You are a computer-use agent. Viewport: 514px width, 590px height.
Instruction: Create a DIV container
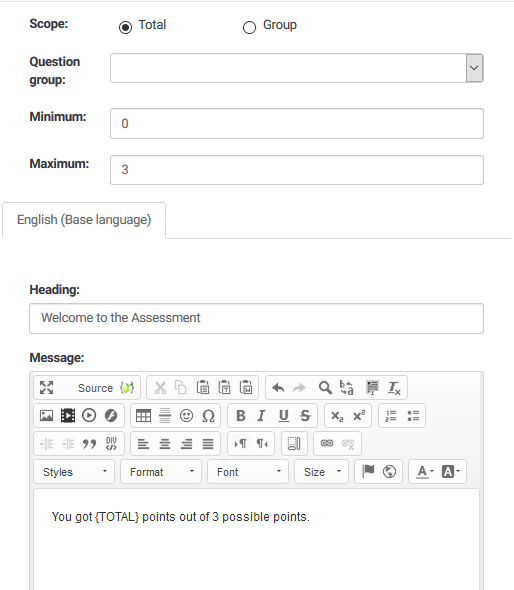[111, 444]
